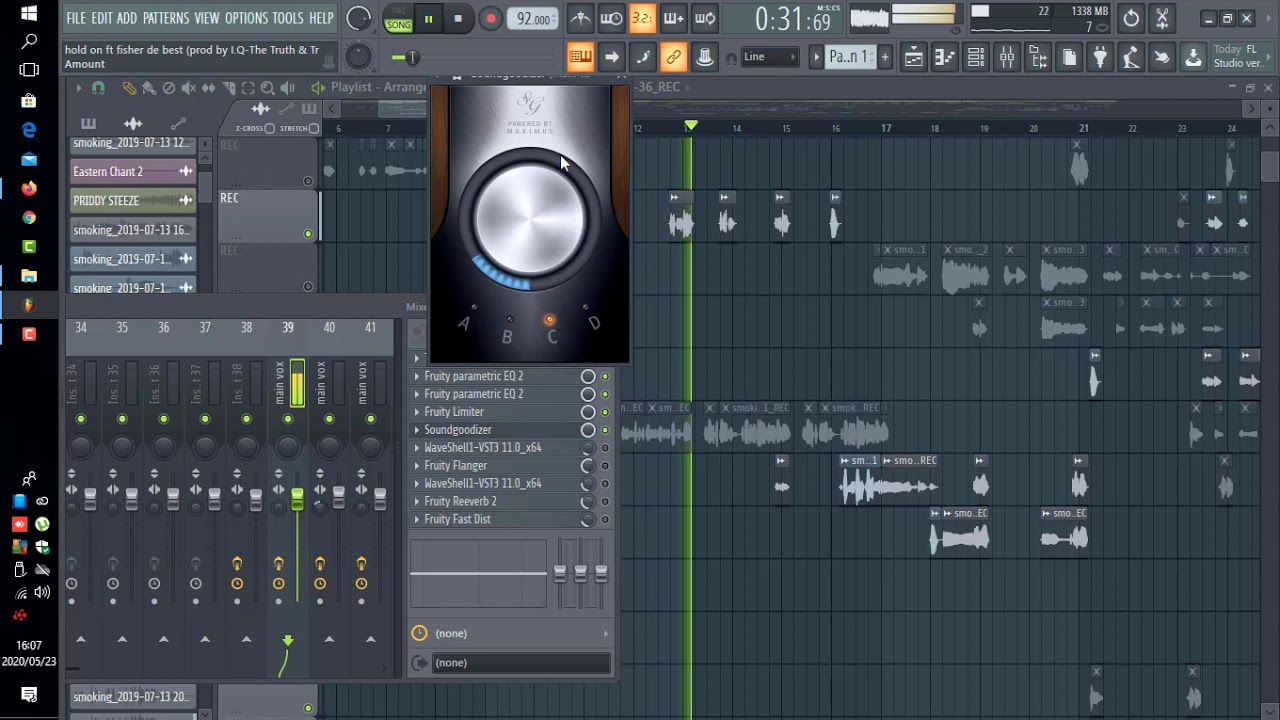Toggle the STRETCH option

tap(314, 128)
